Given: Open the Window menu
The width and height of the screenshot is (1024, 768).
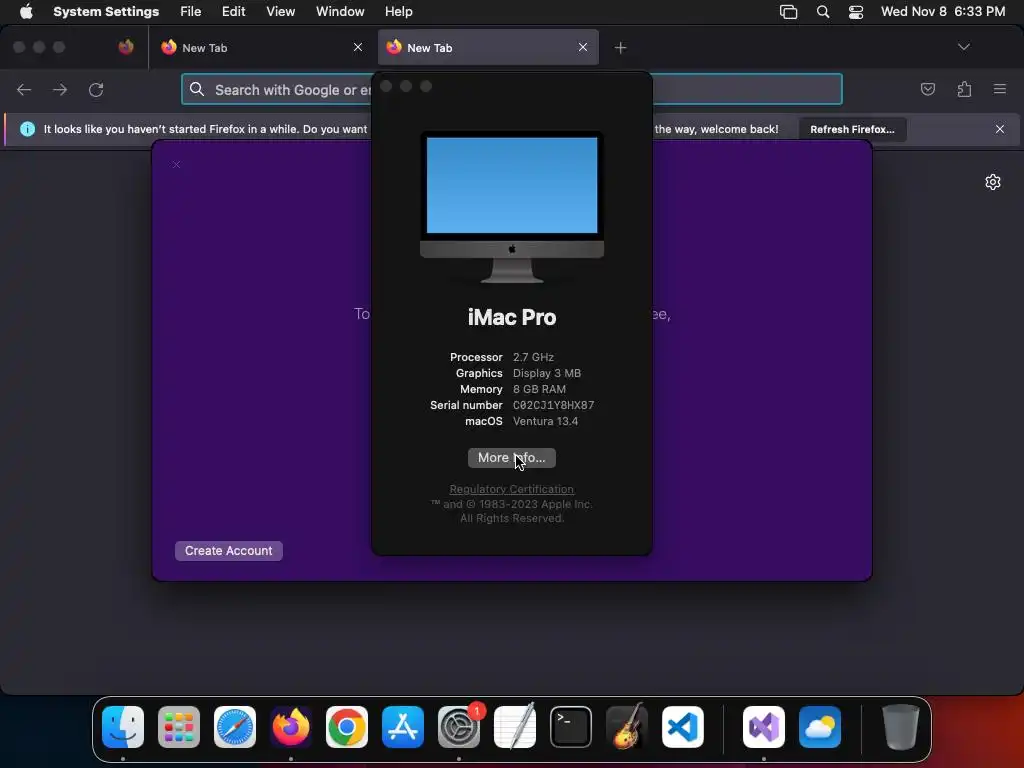Looking at the screenshot, I should click(340, 11).
